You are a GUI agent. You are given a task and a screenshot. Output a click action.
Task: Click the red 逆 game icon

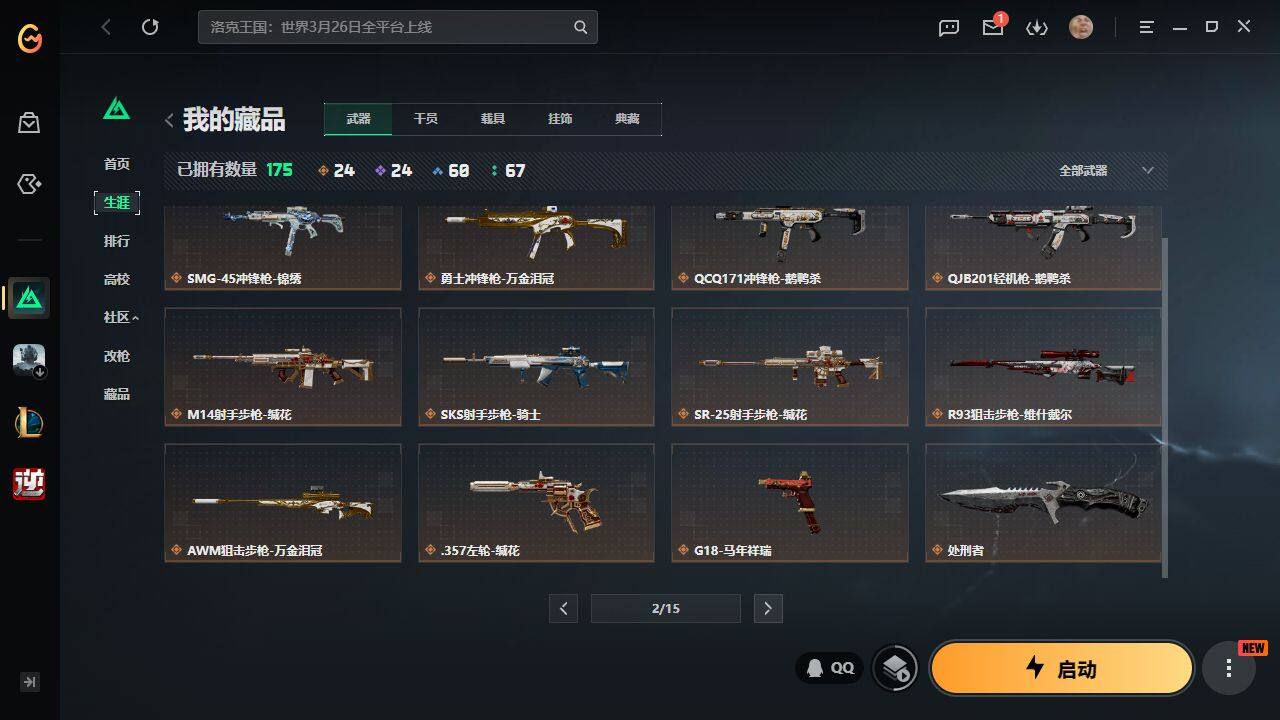(29, 483)
